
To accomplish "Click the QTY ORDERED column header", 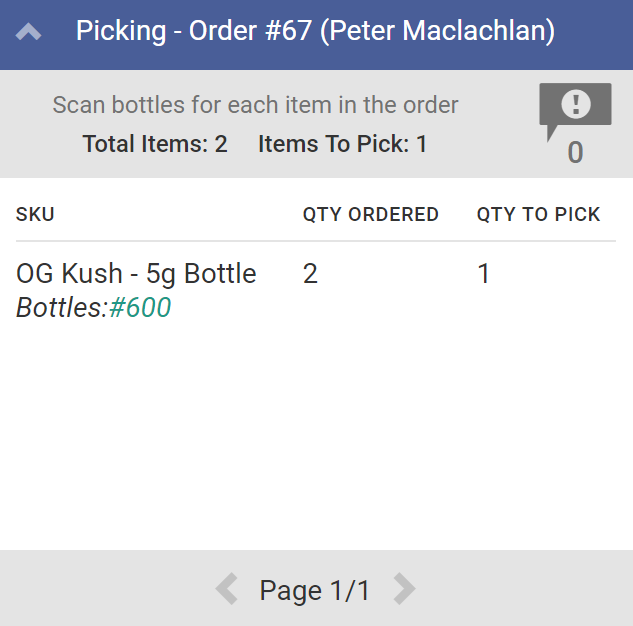I will tap(371, 214).
